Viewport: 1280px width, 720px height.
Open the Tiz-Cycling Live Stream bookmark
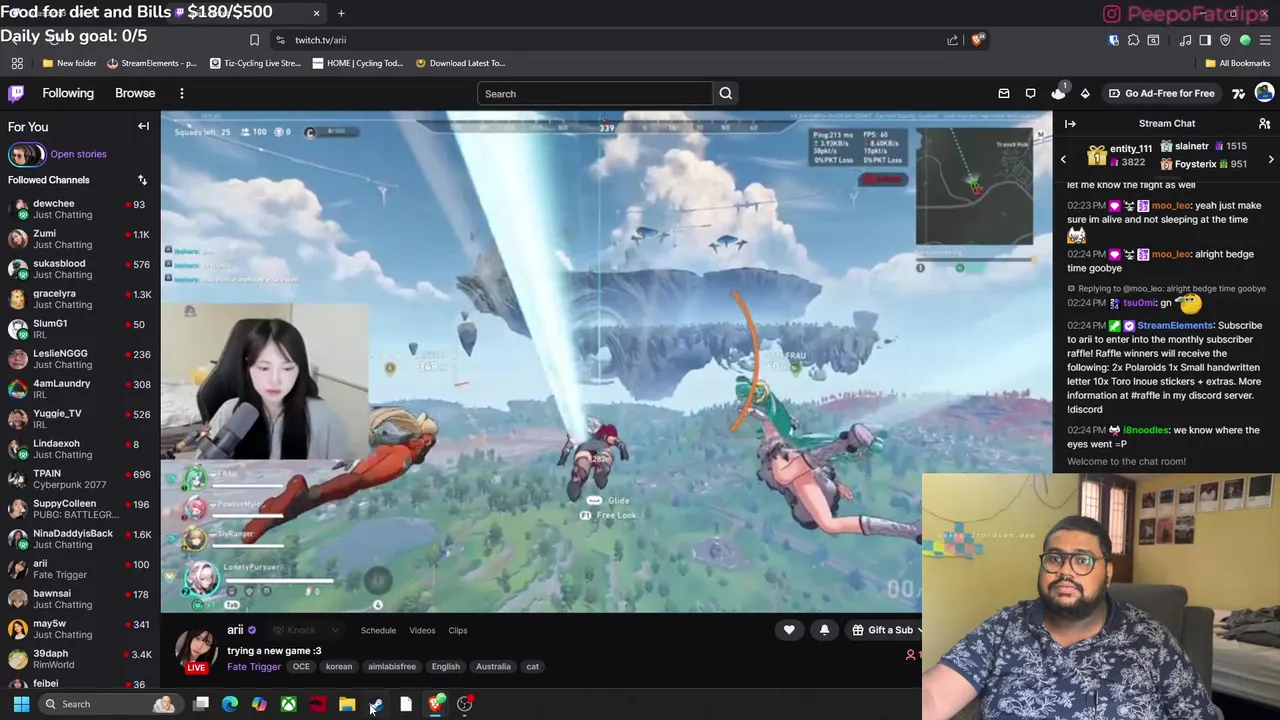tap(255, 63)
